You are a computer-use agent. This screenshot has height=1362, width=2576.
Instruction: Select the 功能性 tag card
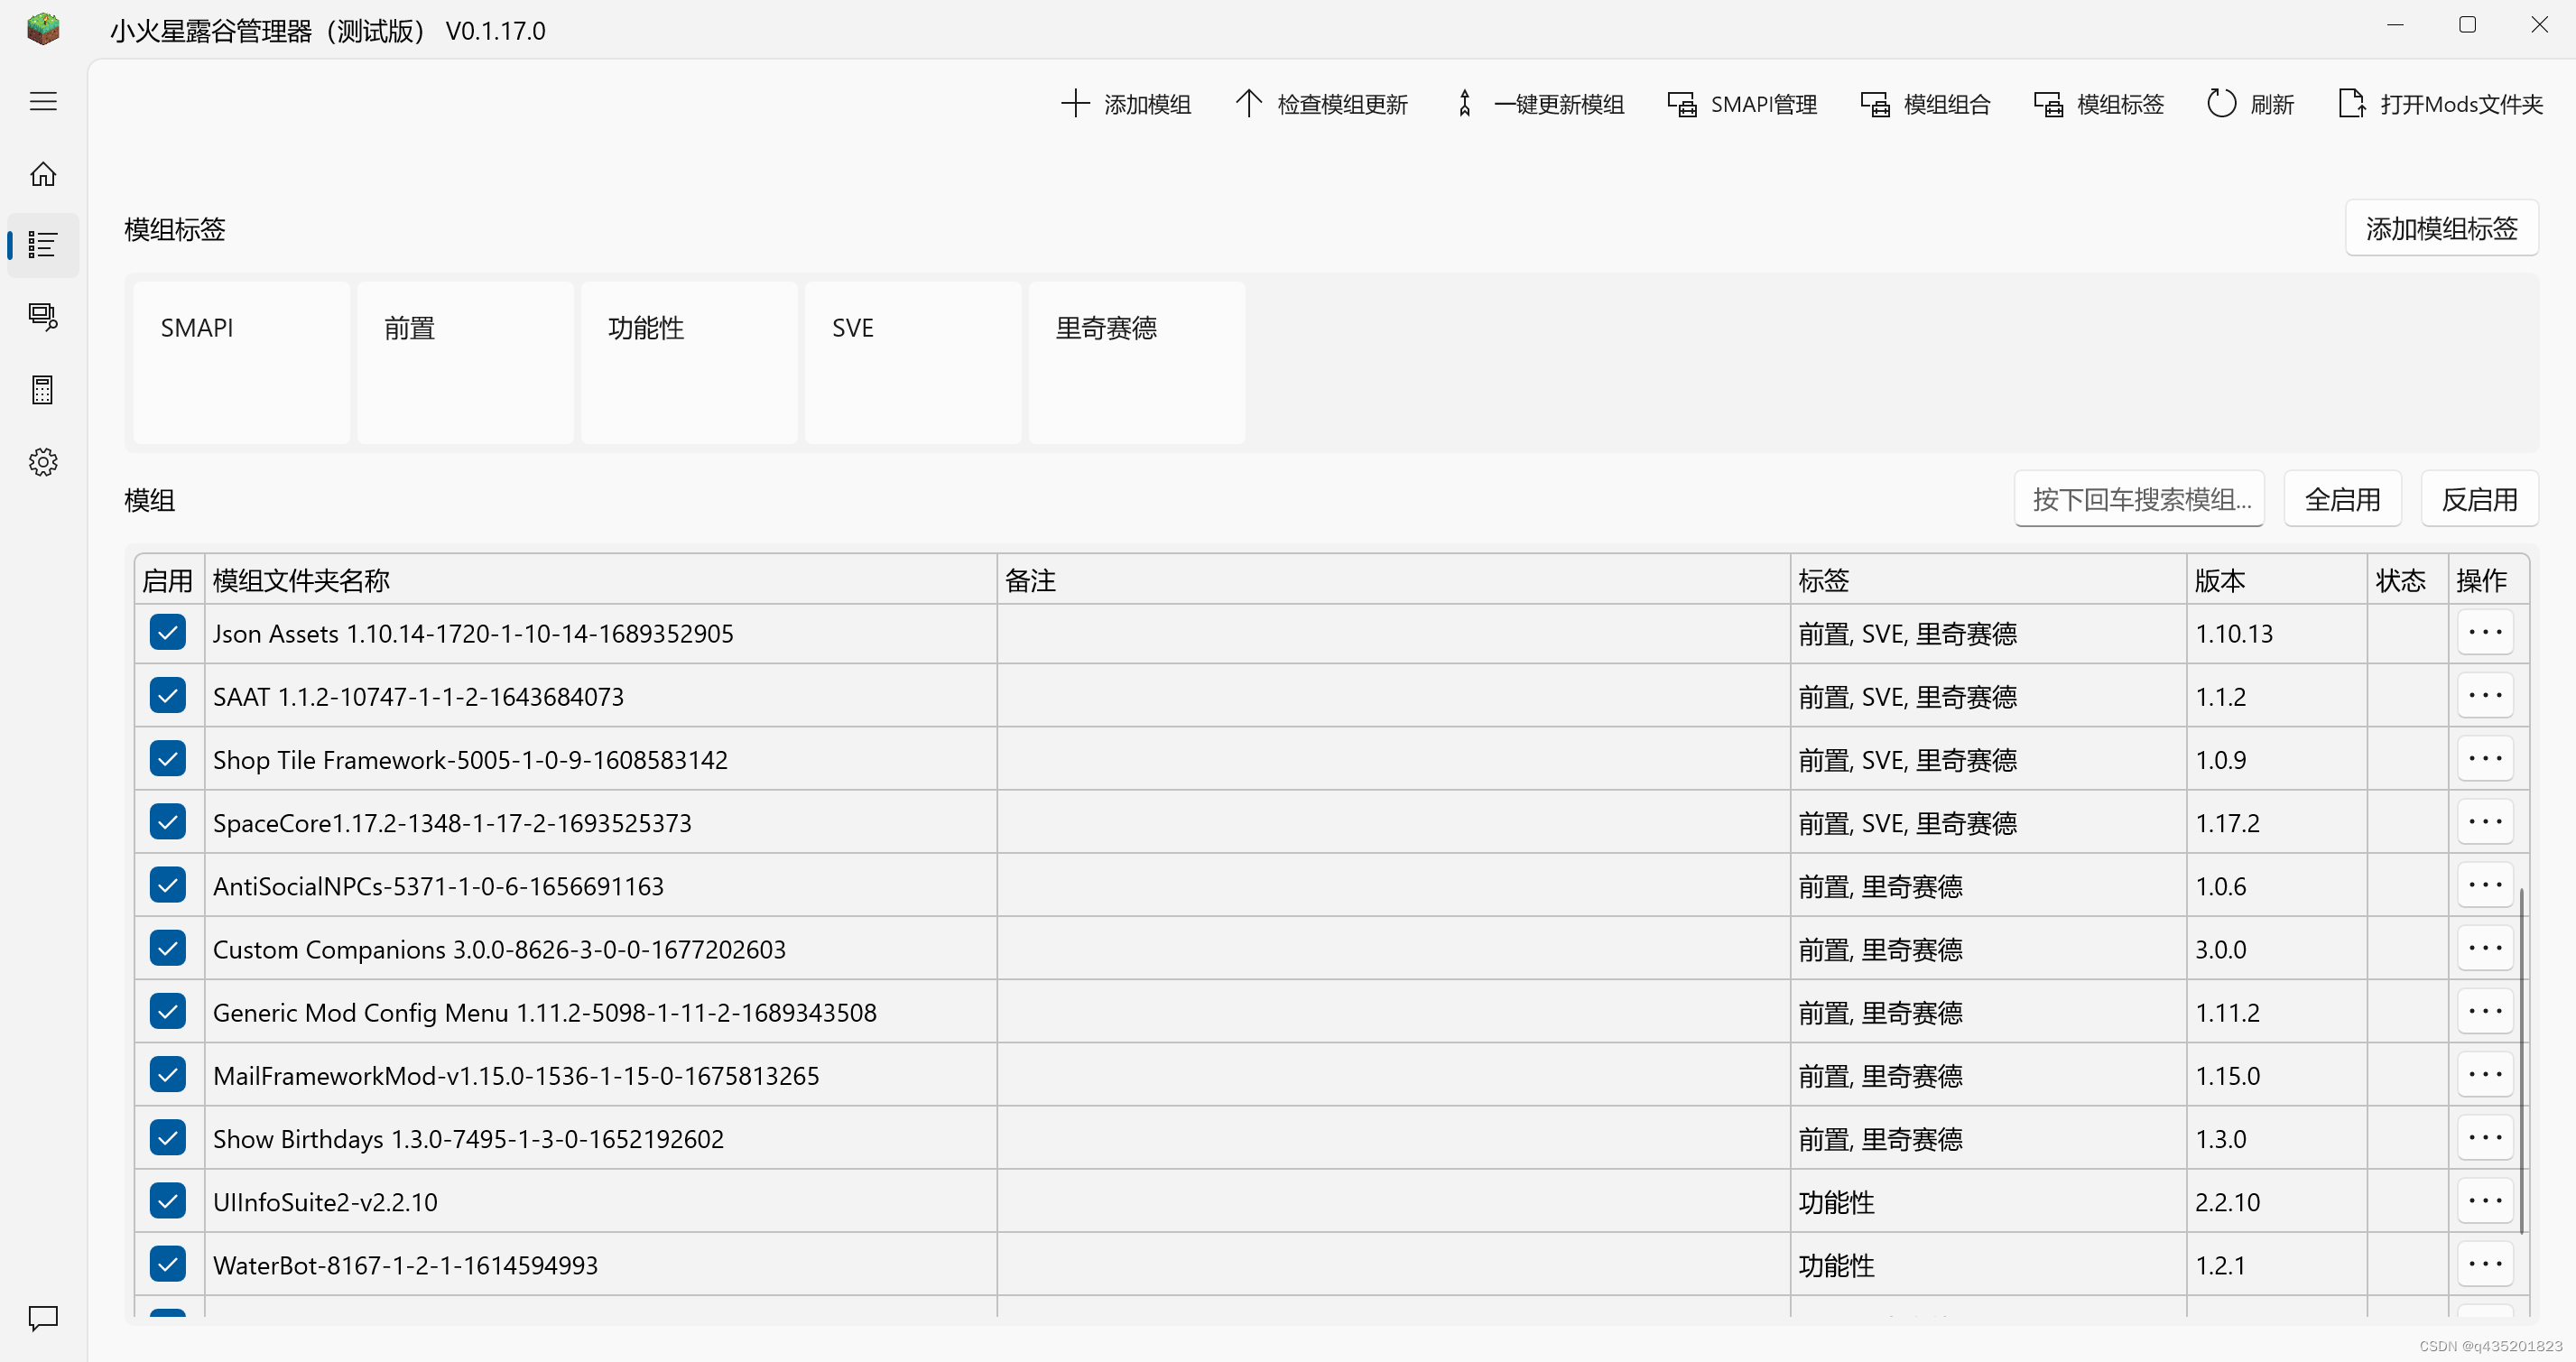(x=689, y=362)
